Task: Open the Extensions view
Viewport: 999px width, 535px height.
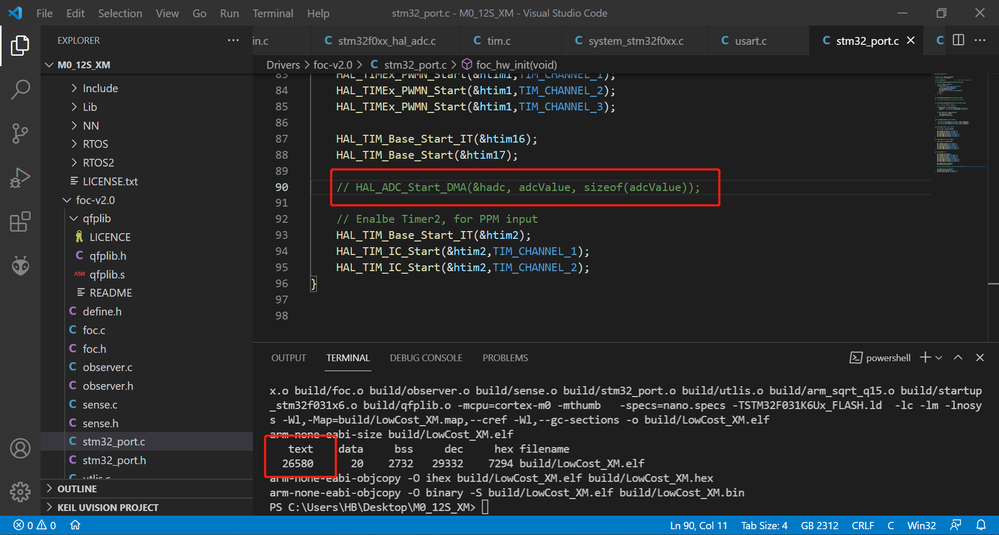Action: [x=20, y=222]
